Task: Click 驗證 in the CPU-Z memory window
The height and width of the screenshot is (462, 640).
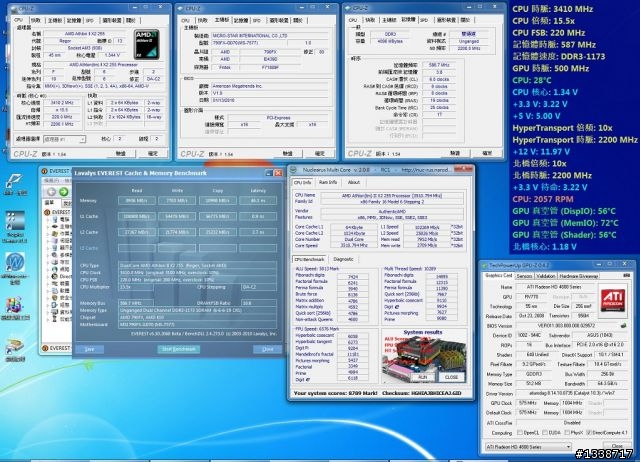Action: coord(455,153)
